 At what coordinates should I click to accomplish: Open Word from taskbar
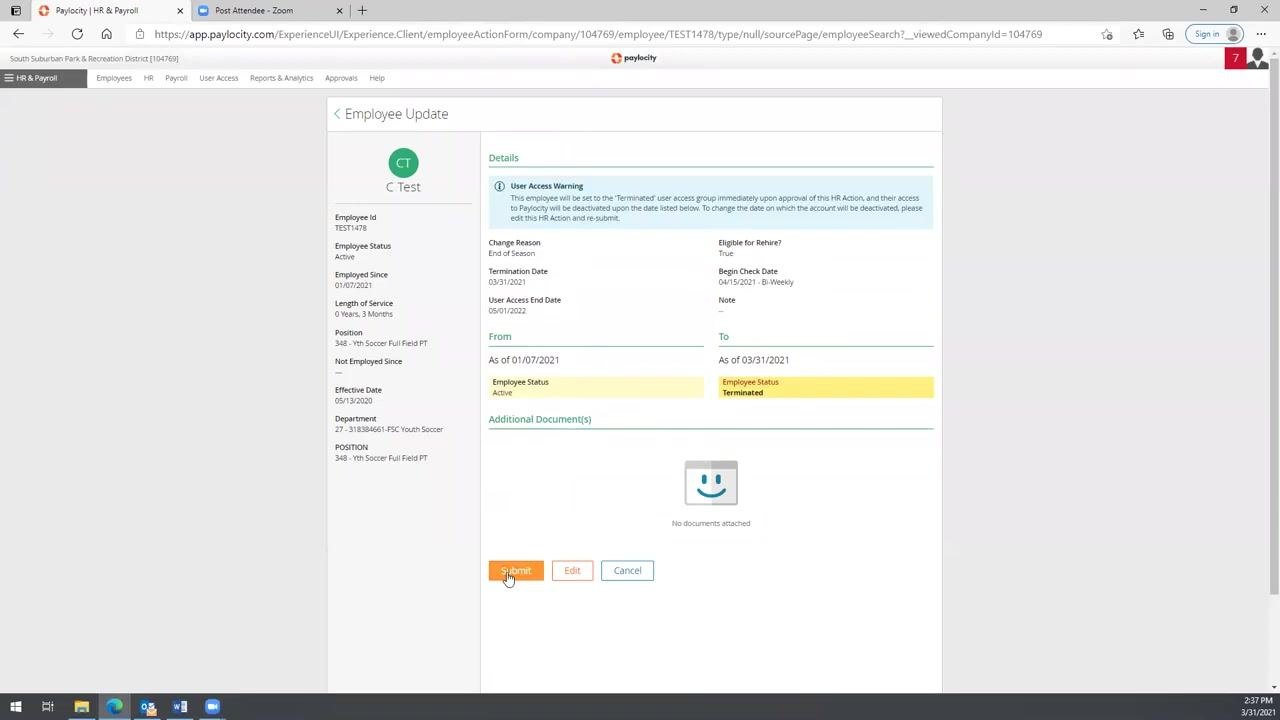coord(180,707)
